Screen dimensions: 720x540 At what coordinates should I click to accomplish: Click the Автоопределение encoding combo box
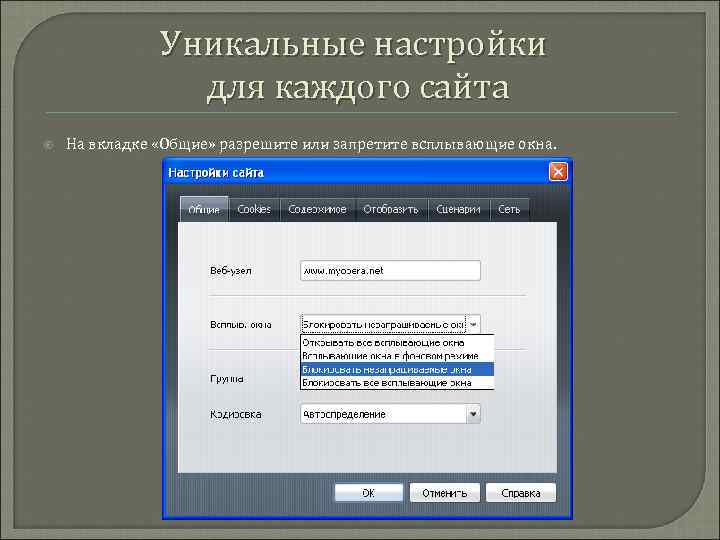(390, 414)
